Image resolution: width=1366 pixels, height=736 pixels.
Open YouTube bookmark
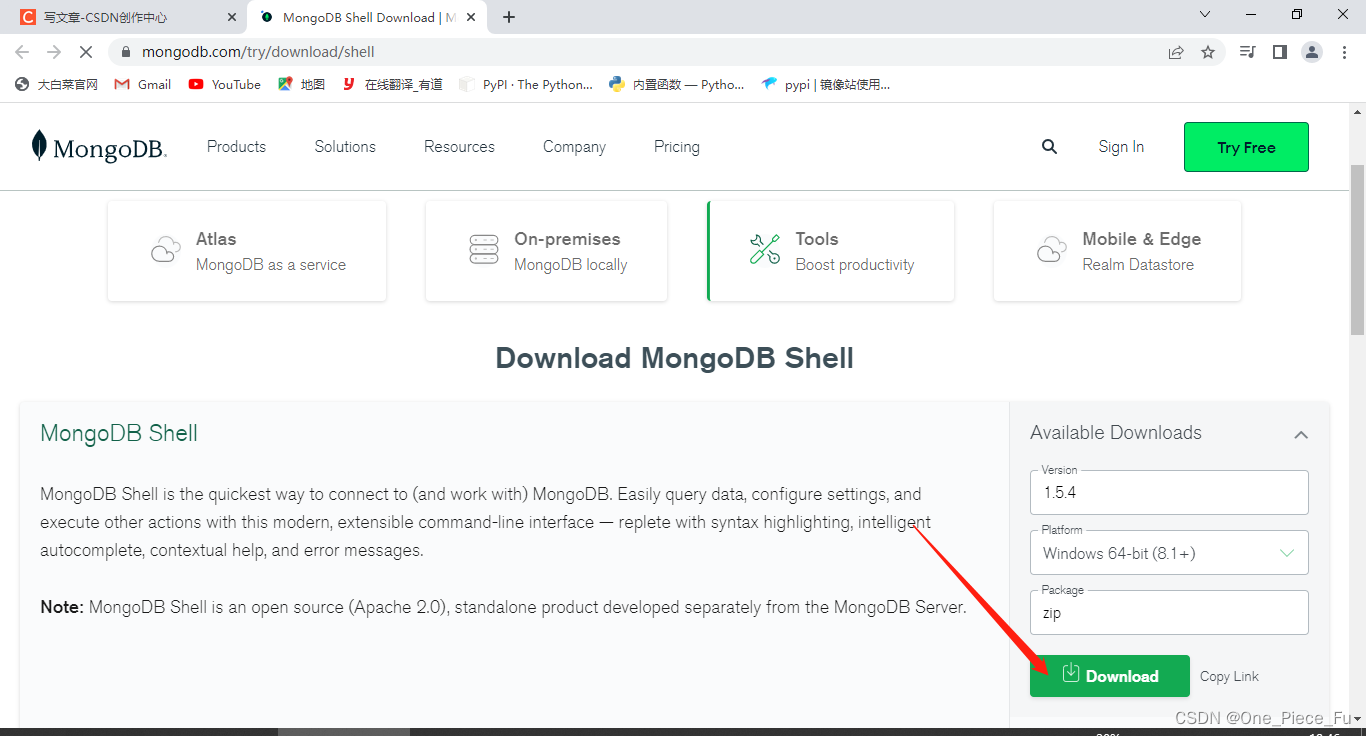pyautogui.click(x=225, y=85)
